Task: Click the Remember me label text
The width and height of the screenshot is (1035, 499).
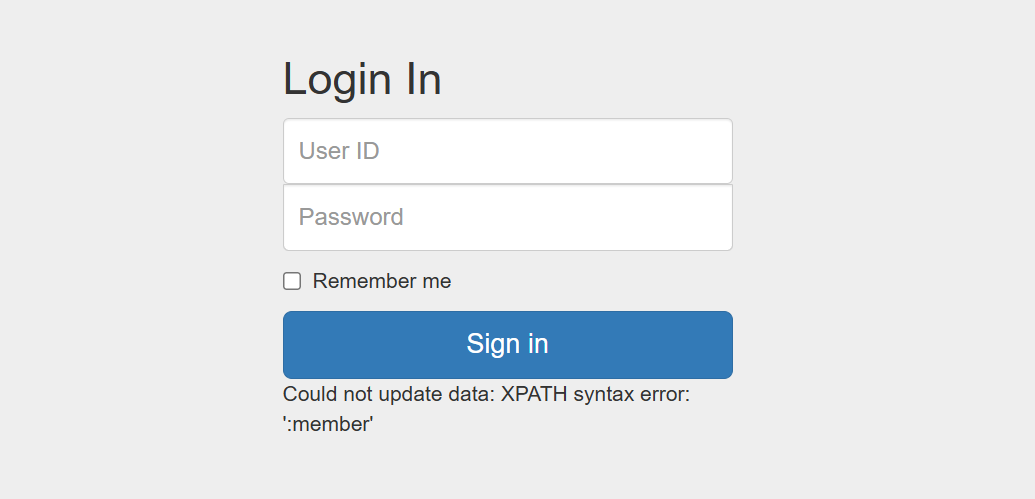Action: pos(382,281)
